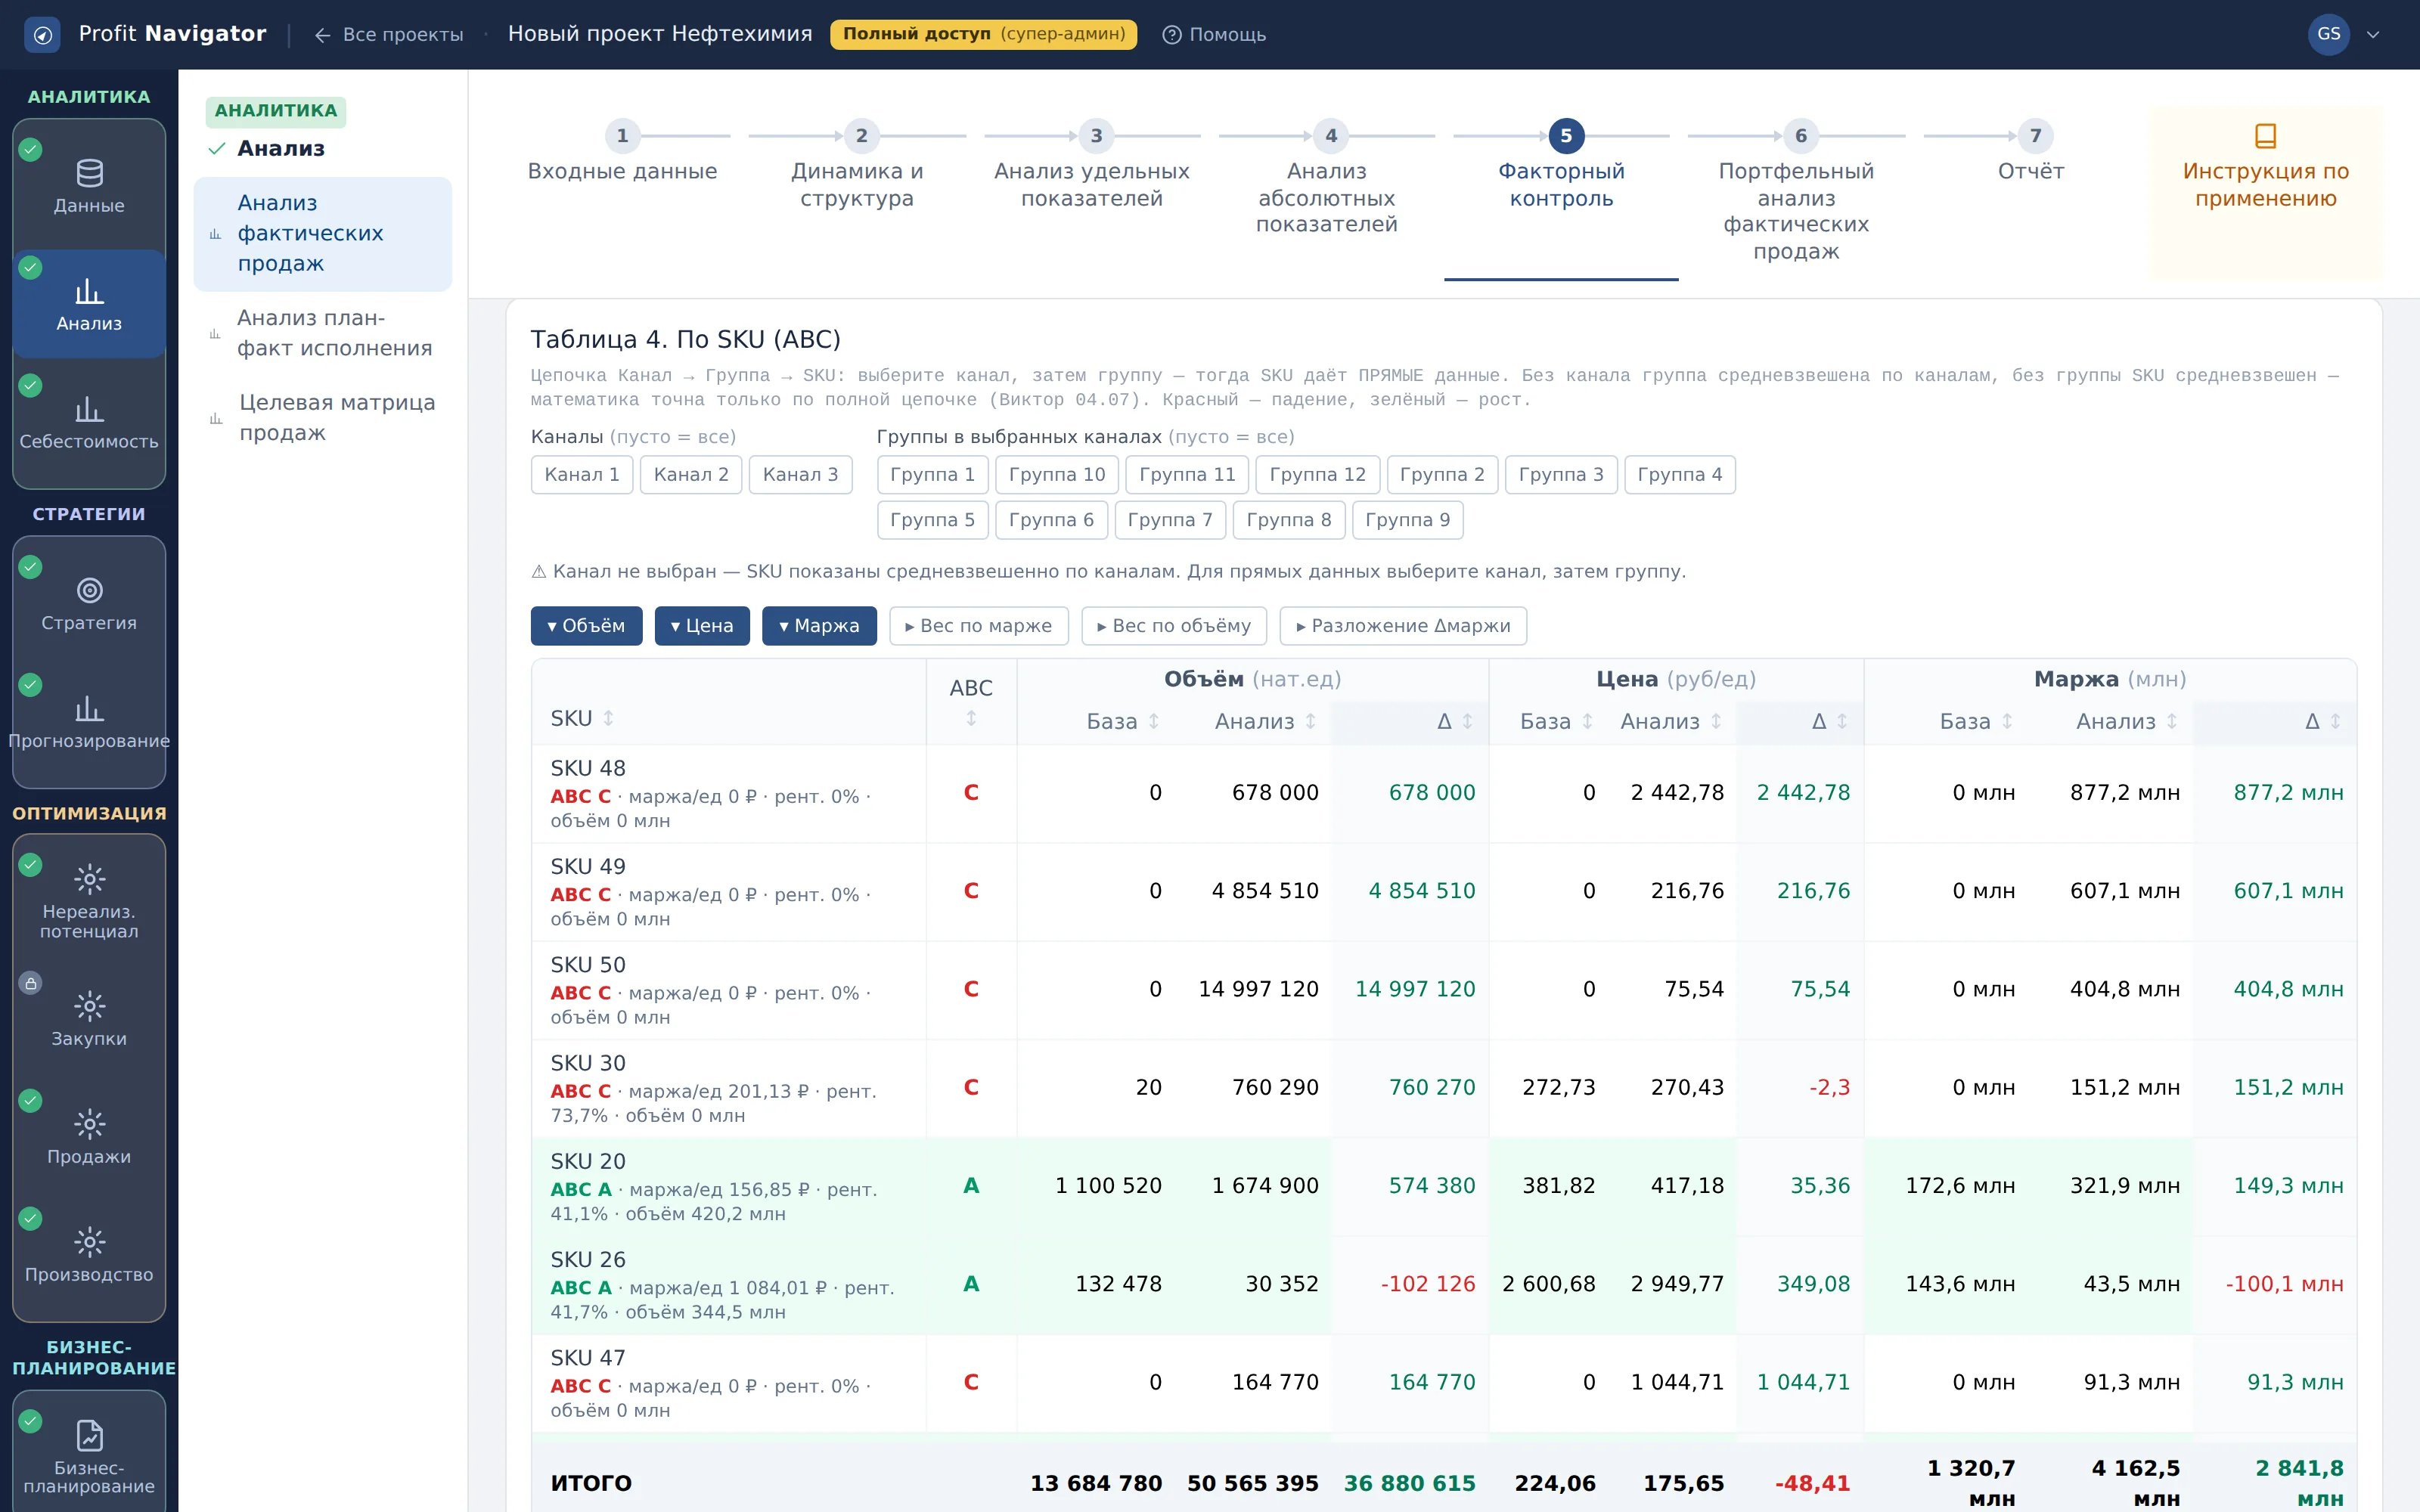2420x1512 pixels.
Task: Expand the Вес по объёму columns
Action: [1173, 626]
